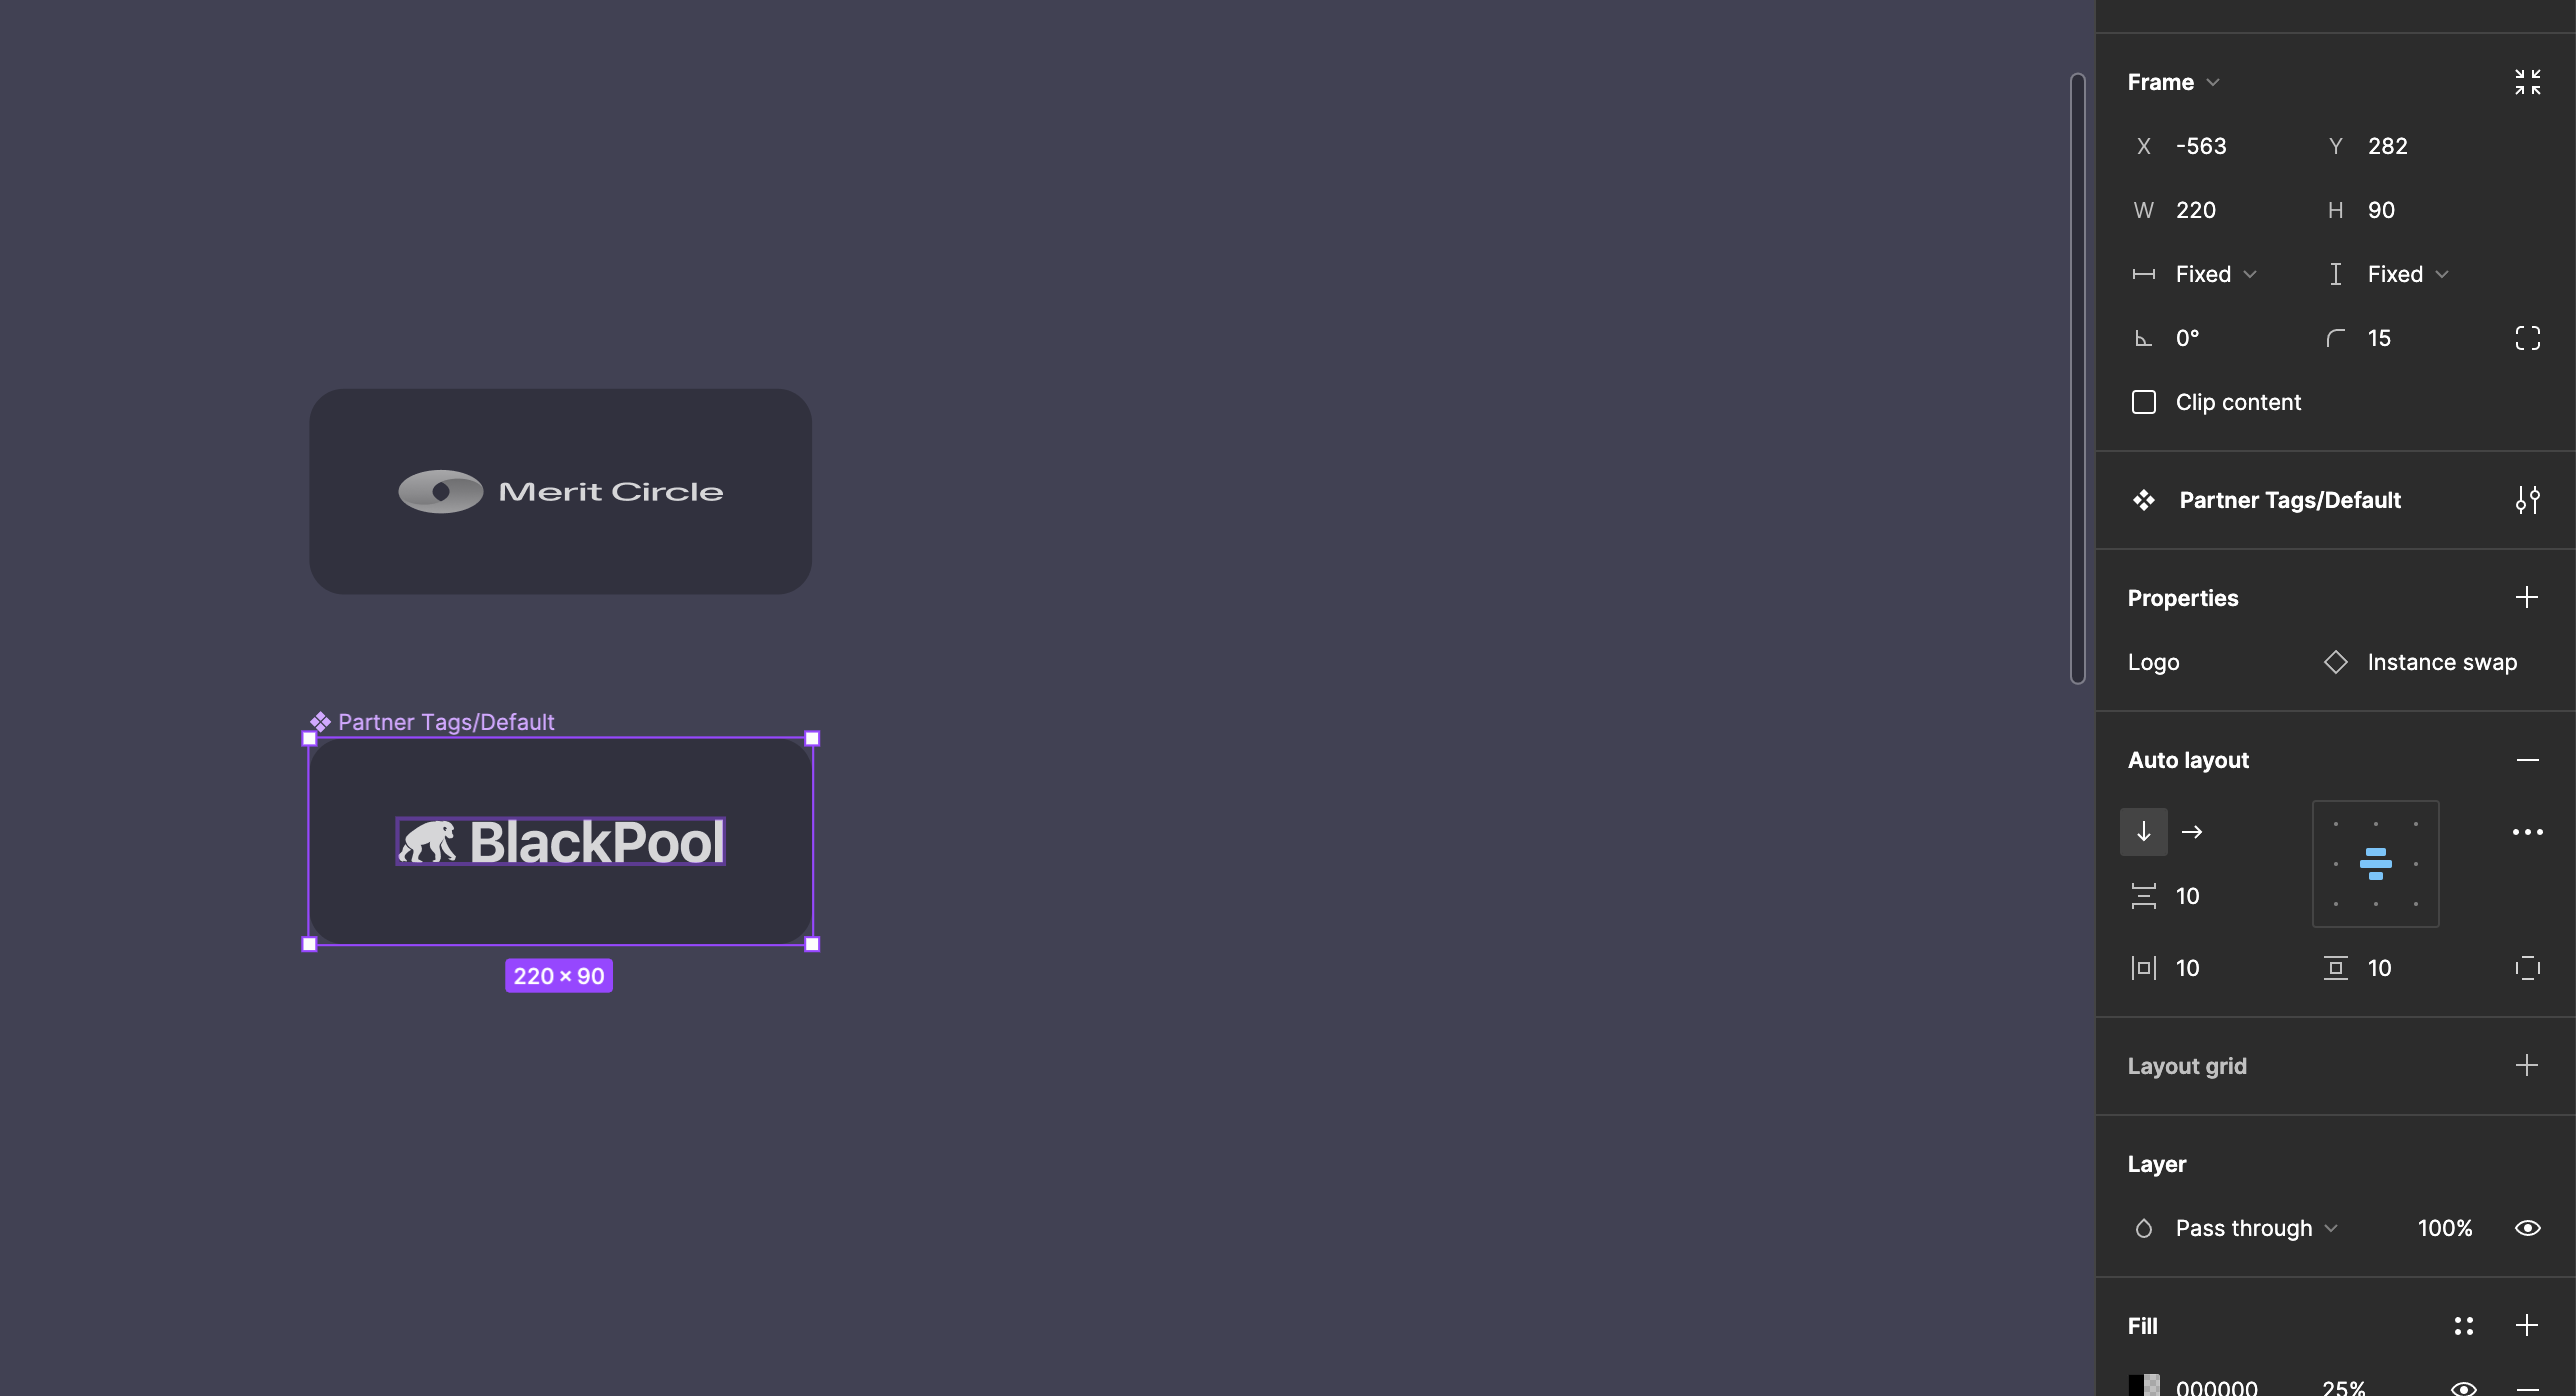Click the Partner Tags/Default component icon
The image size is (2576, 1396).
2143,500
